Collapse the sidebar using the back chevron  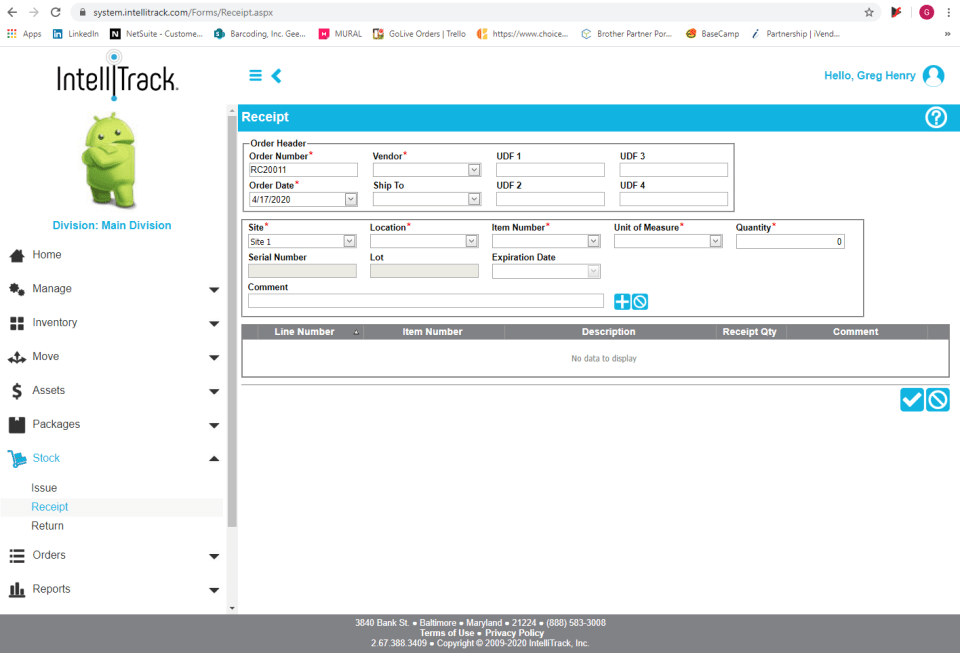(x=276, y=75)
